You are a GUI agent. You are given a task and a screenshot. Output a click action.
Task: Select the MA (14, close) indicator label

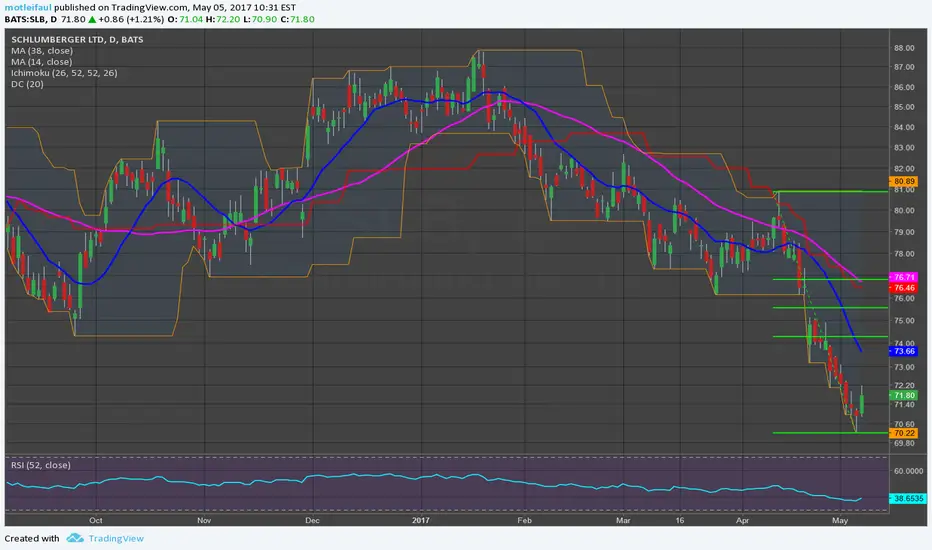click(42, 62)
